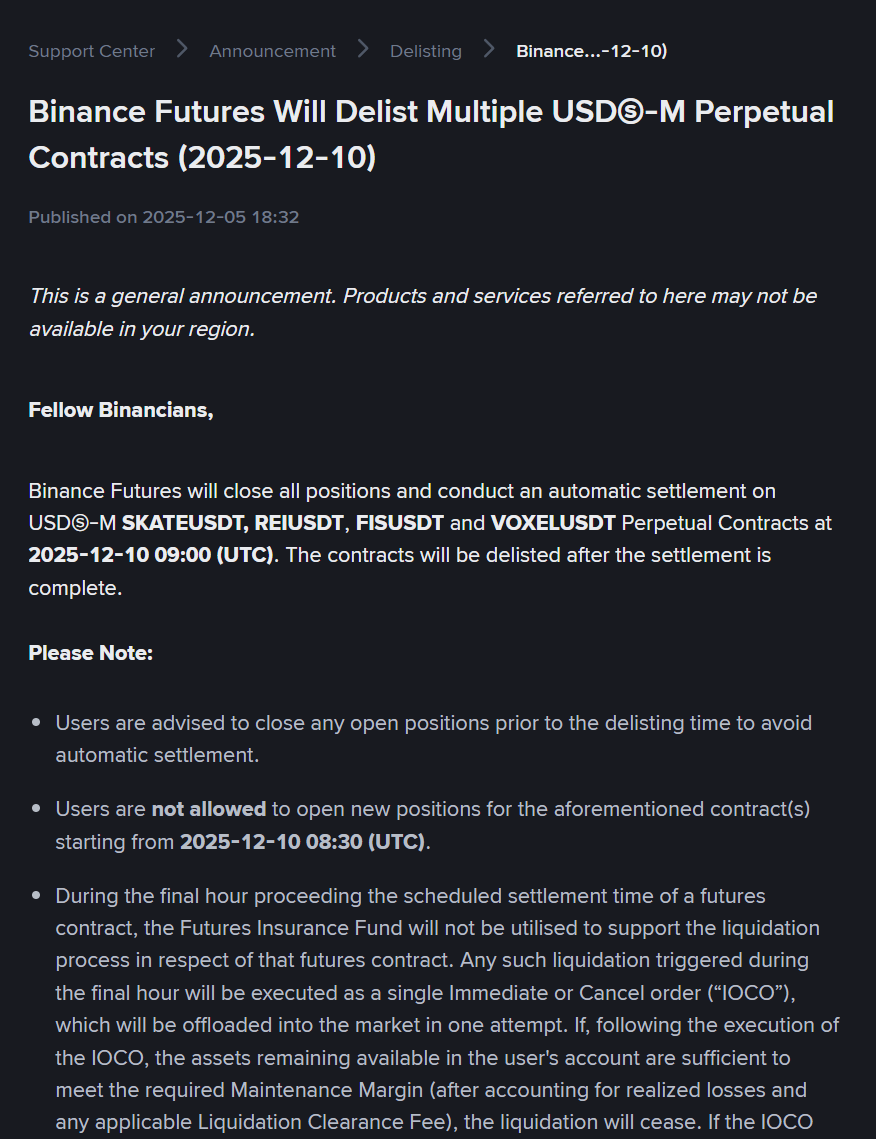Click the bold SKATEUSDT contract name
Viewport: 876px width, 1139px height.
click(185, 523)
